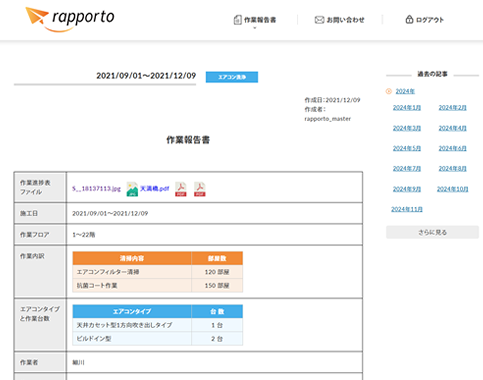The width and height of the screenshot is (483, 380).
Task: Open the 2024年10月 archive
Action: (x=452, y=189)
